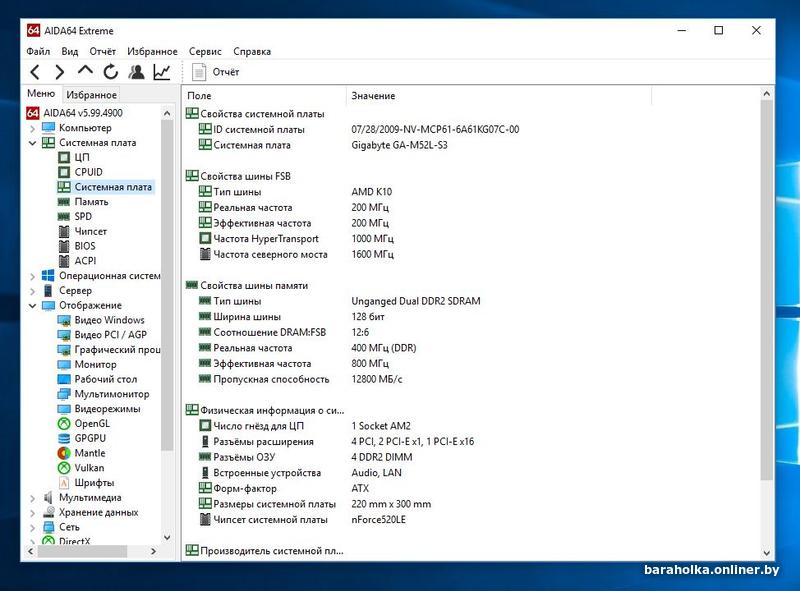Open the OpenGL tree item
800x591 pixels.
(92, 424)
